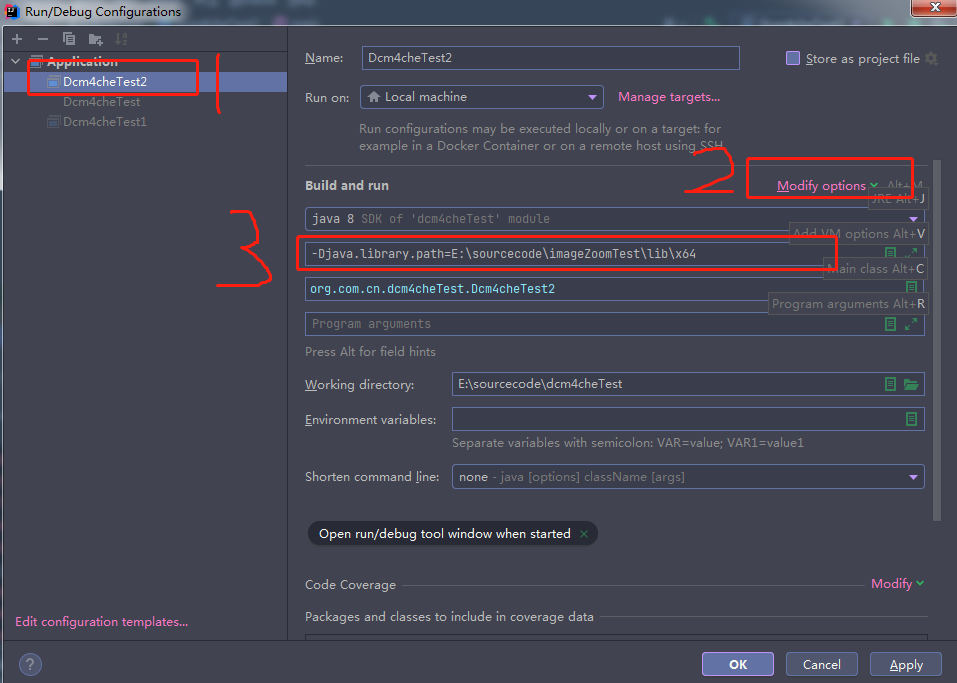Close the Run/Debug Configurations dialog

point(935,7)
